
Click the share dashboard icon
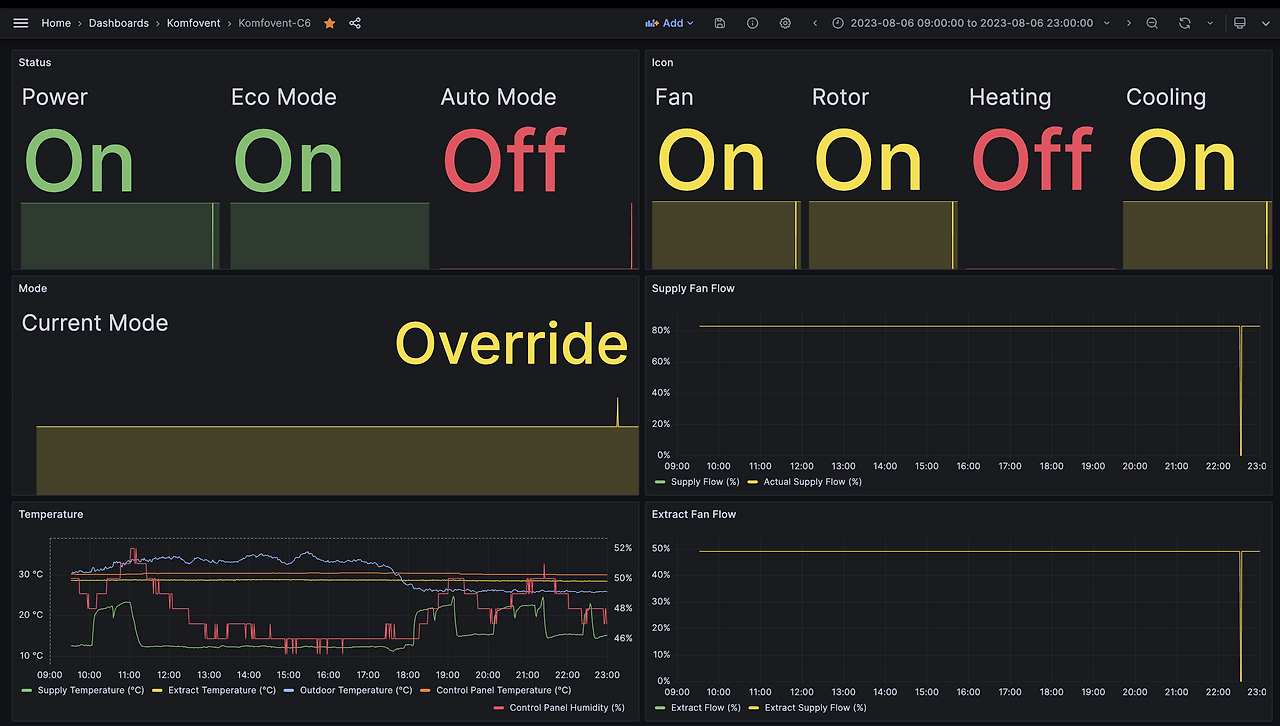coord(355,23)
